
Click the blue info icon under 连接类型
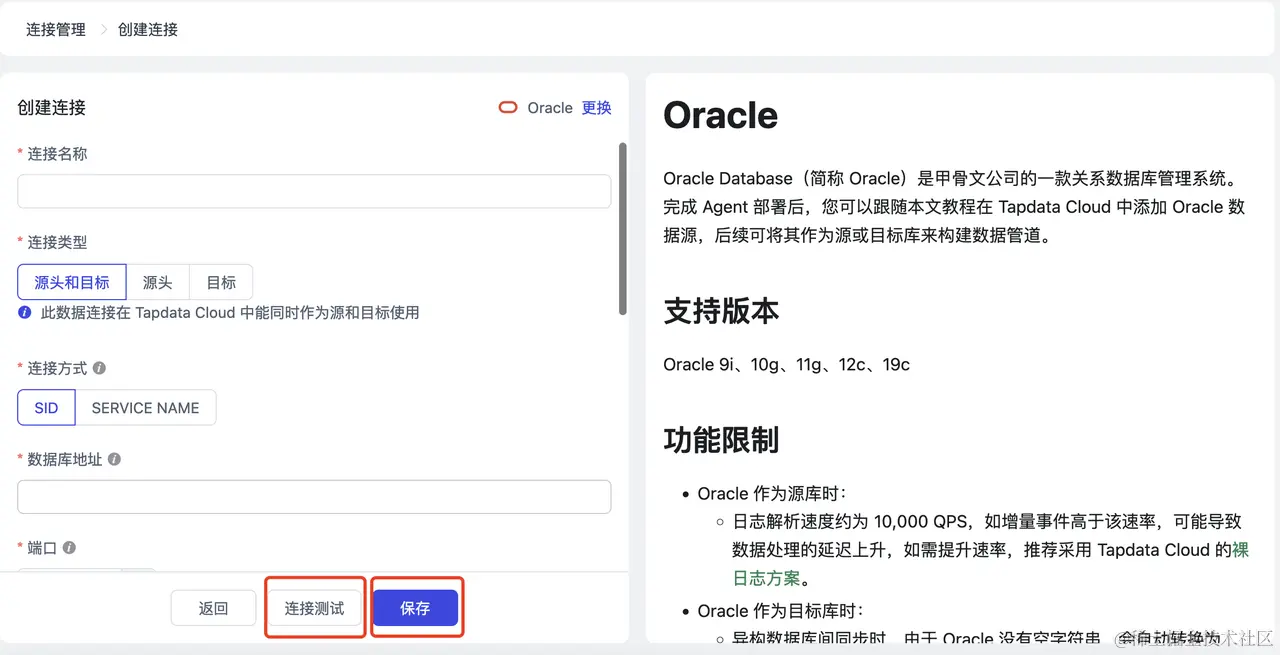coord(25,312)
